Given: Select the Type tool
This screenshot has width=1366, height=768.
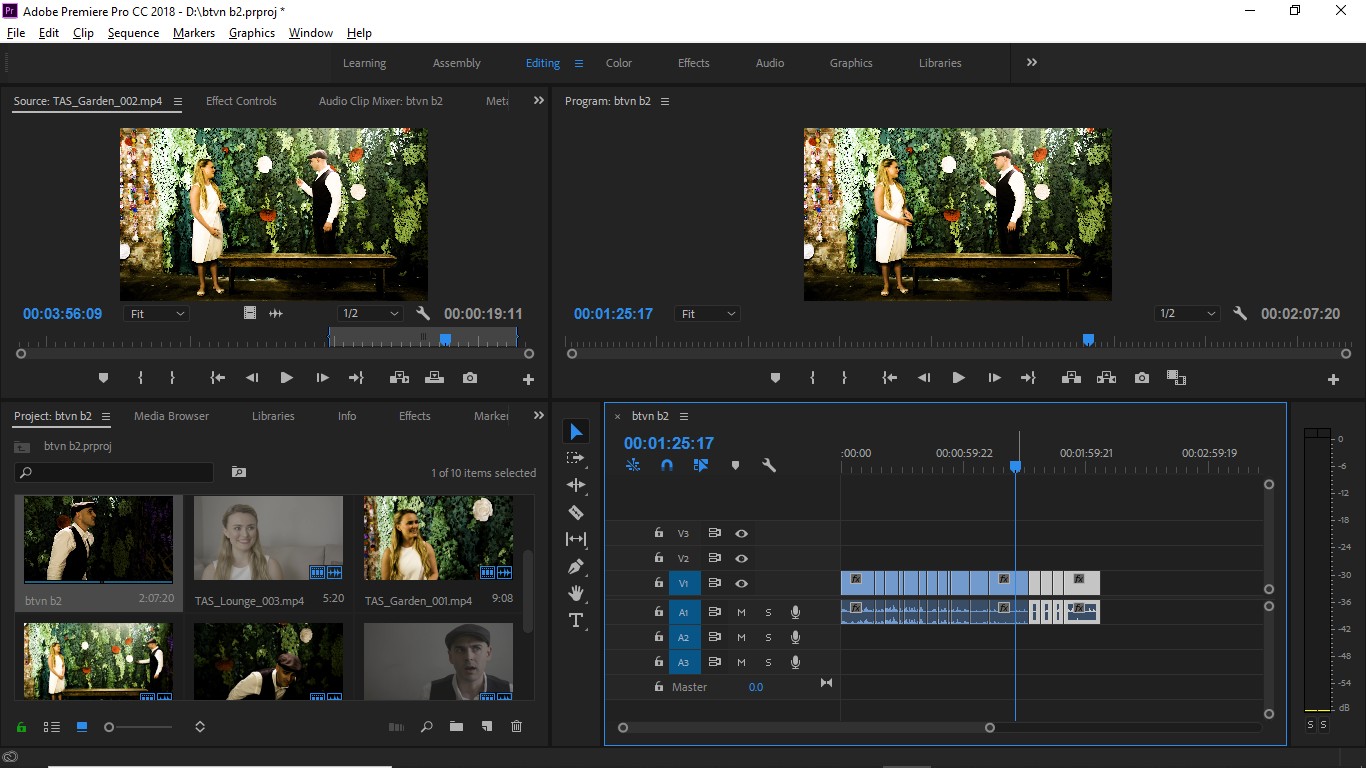Looking at the screenshot, I should pyautogui.click(x=576, y=620).
